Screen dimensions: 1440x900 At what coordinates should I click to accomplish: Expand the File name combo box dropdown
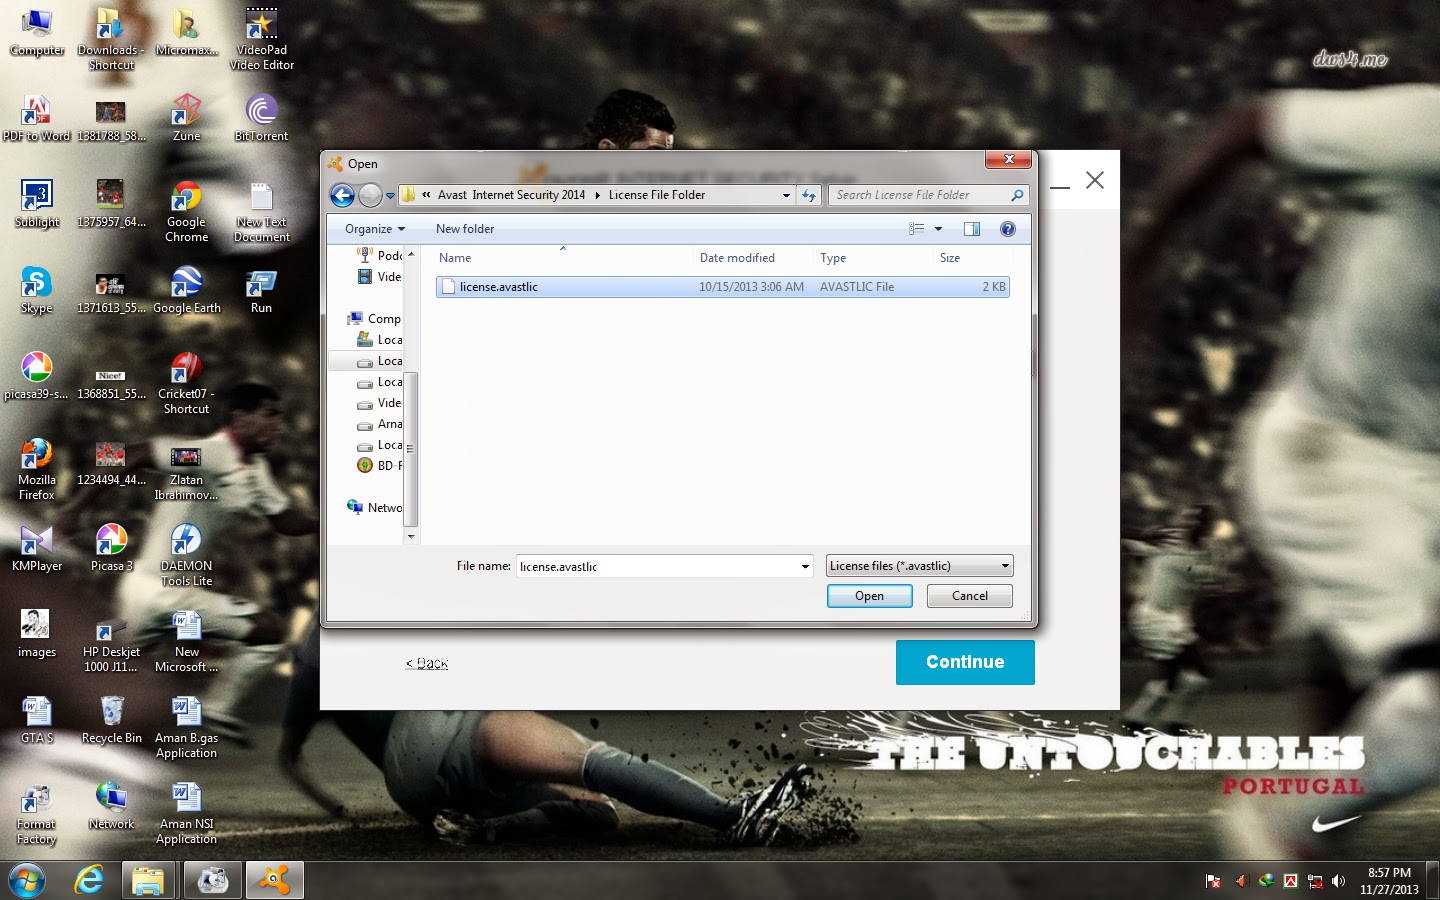805,567
